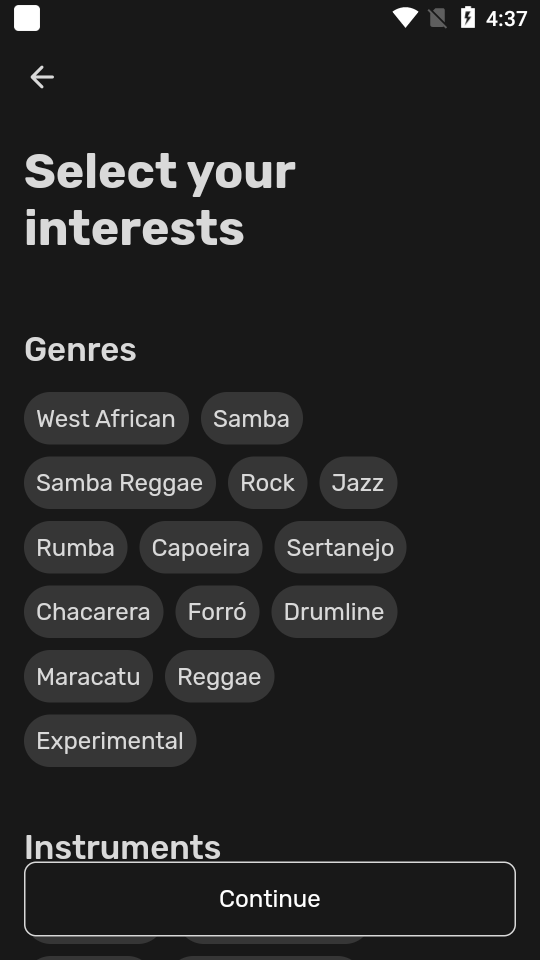Tap the back arrow icon
The width and height of the screenshot is (540, 960).
42,77
